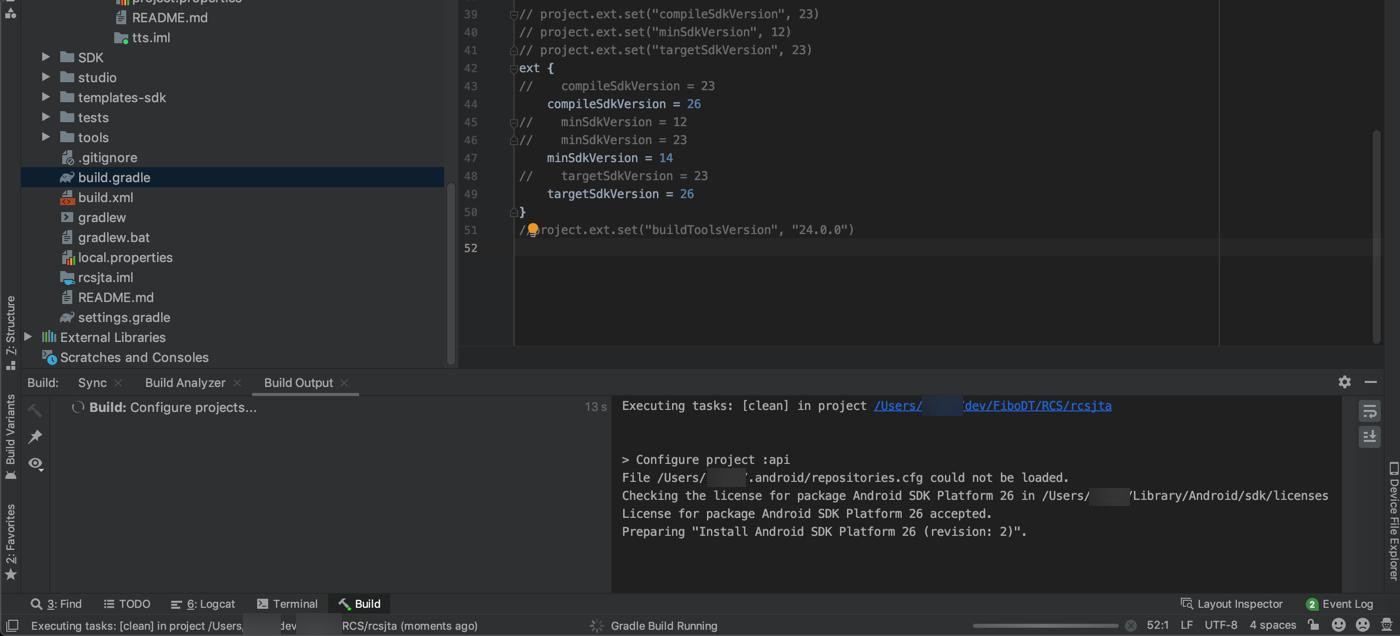
Task: Open the Build Variants side panel
Action: [11, 437]
